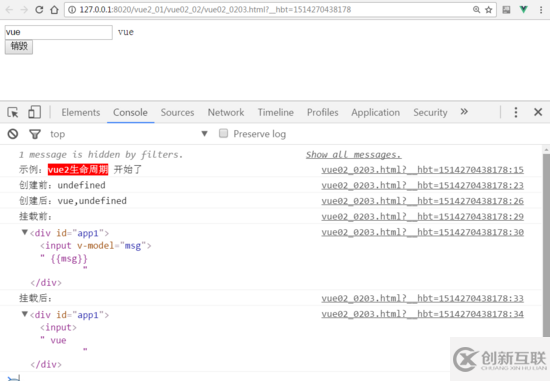Open the Vue devtools extension icon
This screenshot has height=381, width=550.
(x=523, y=9)
